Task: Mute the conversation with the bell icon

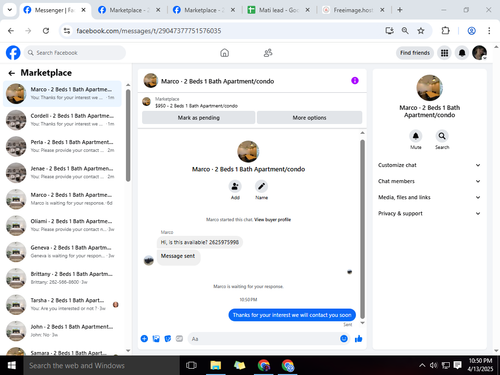Action: [416, 136]
